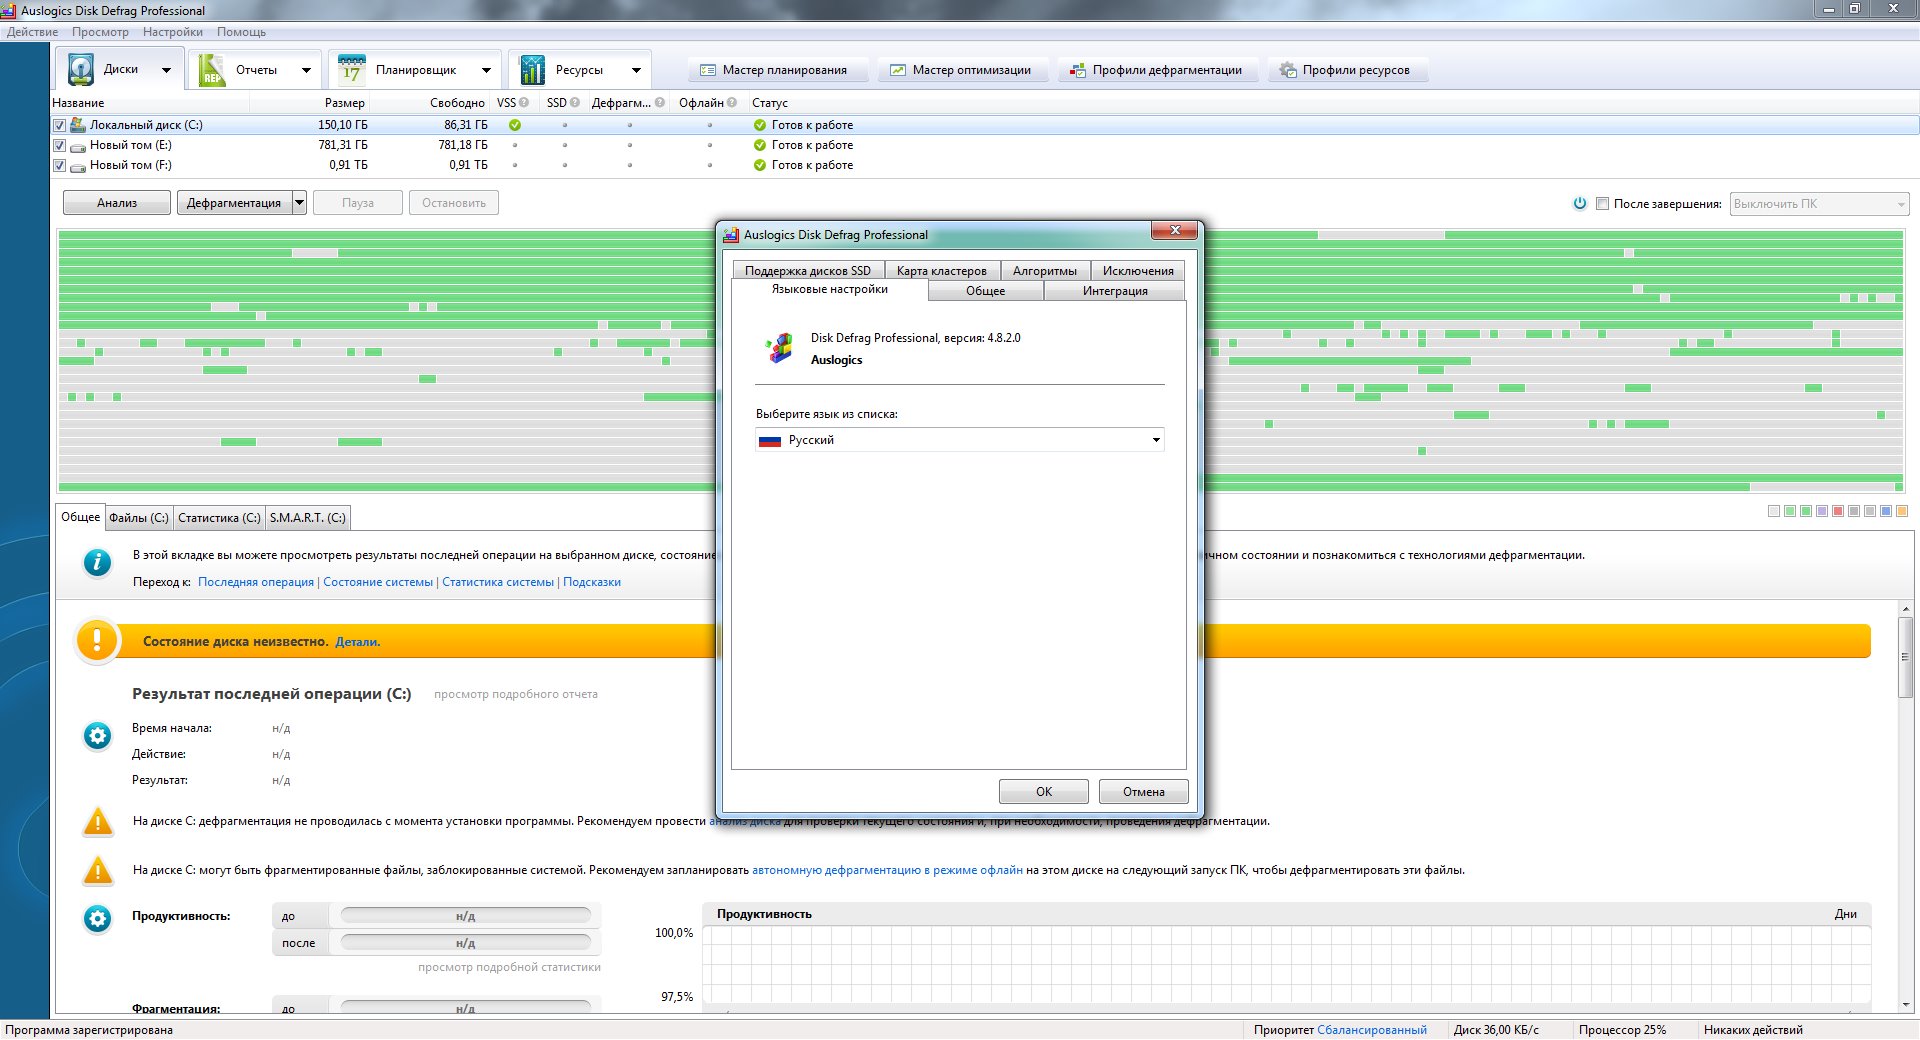Switch to the Интеграция tab
This screenshot has height=1040, width=1920.
(1115, 291)
